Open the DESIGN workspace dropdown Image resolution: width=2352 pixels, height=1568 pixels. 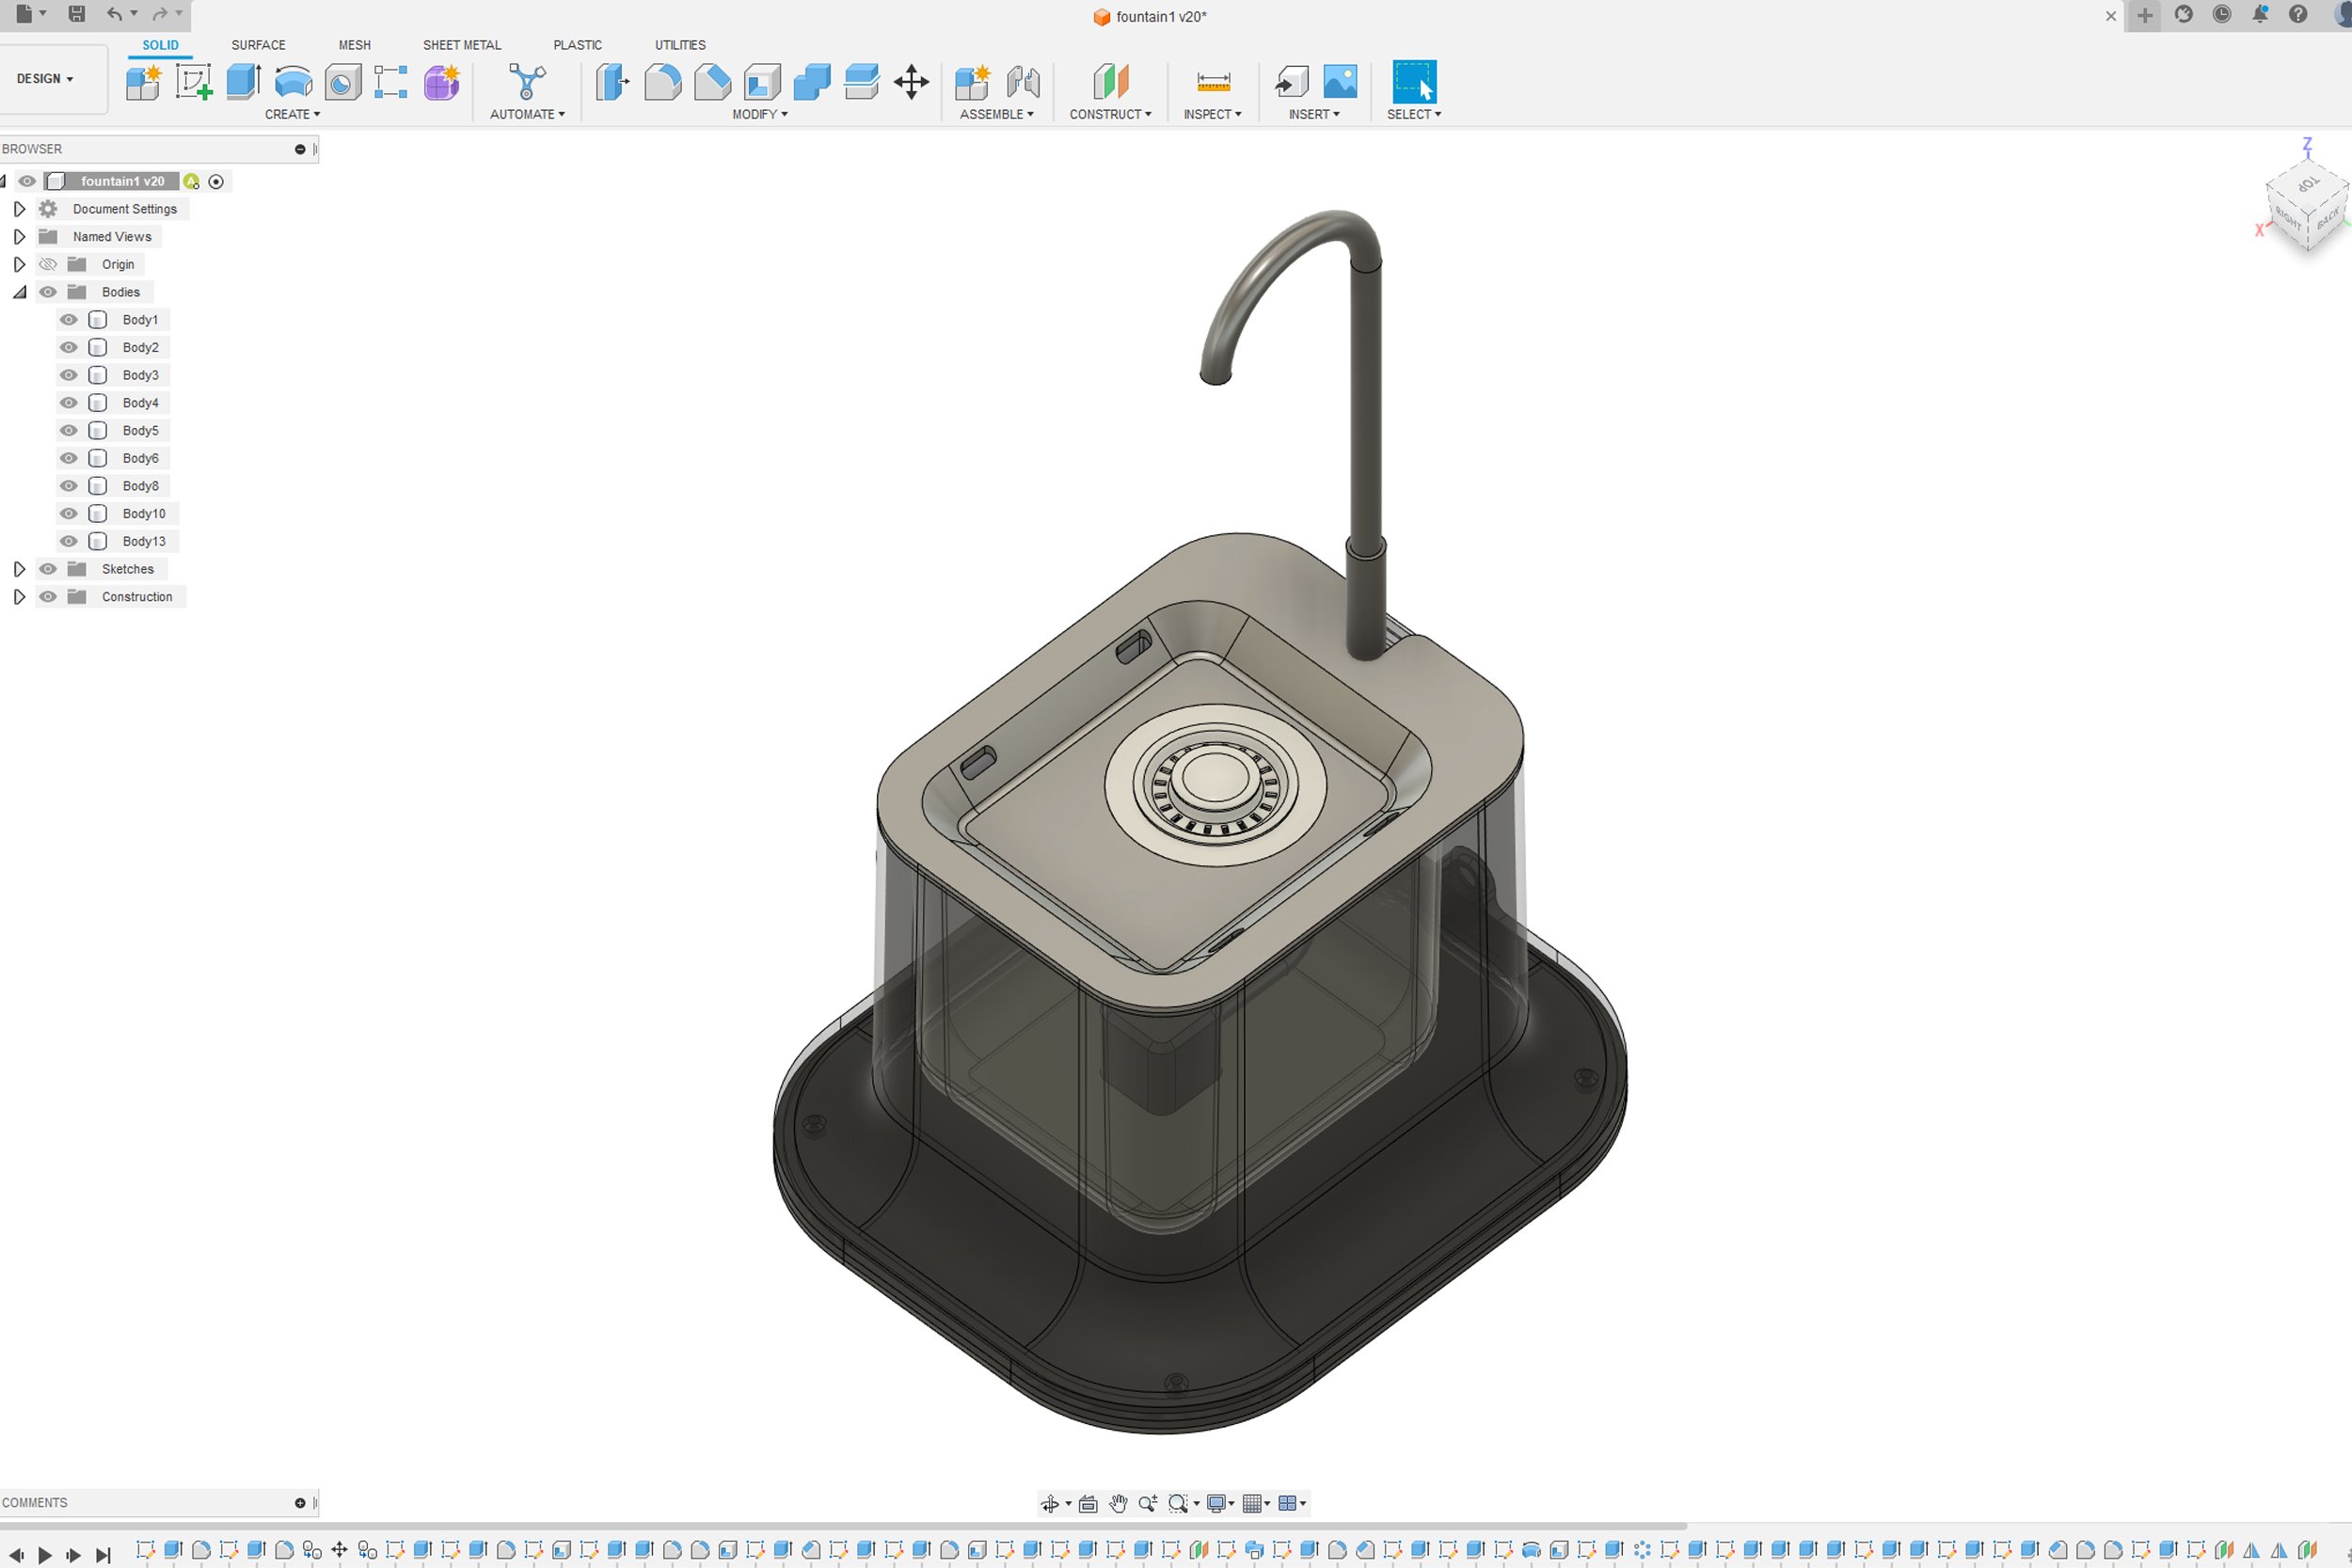click(45, 79)
